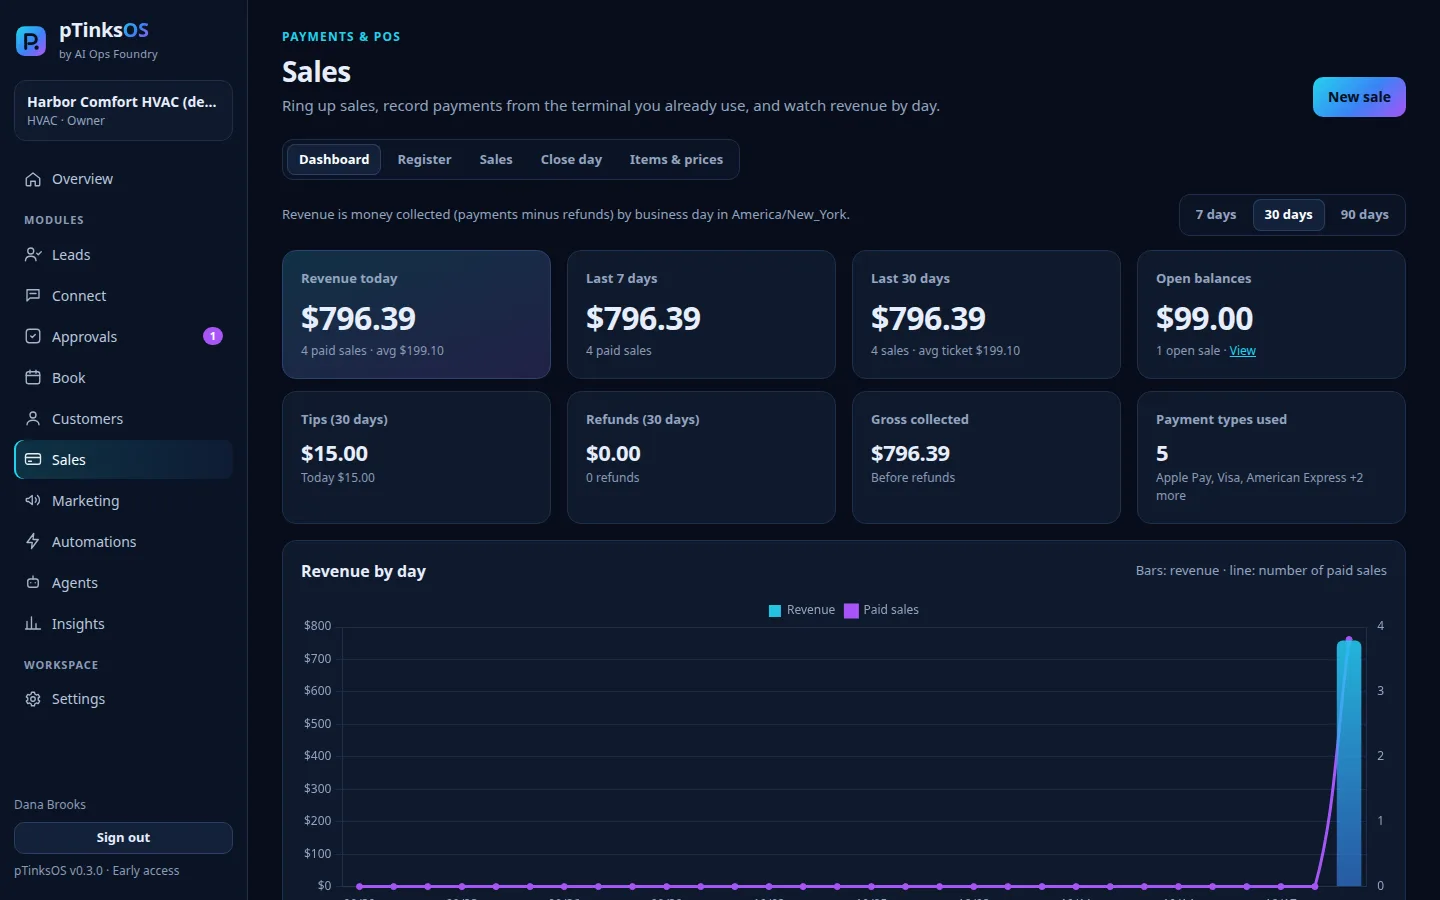Open the Harbor Comfort HVAC workspace switcher
The image size is (1440, 900).
click(x=123, y=110)
